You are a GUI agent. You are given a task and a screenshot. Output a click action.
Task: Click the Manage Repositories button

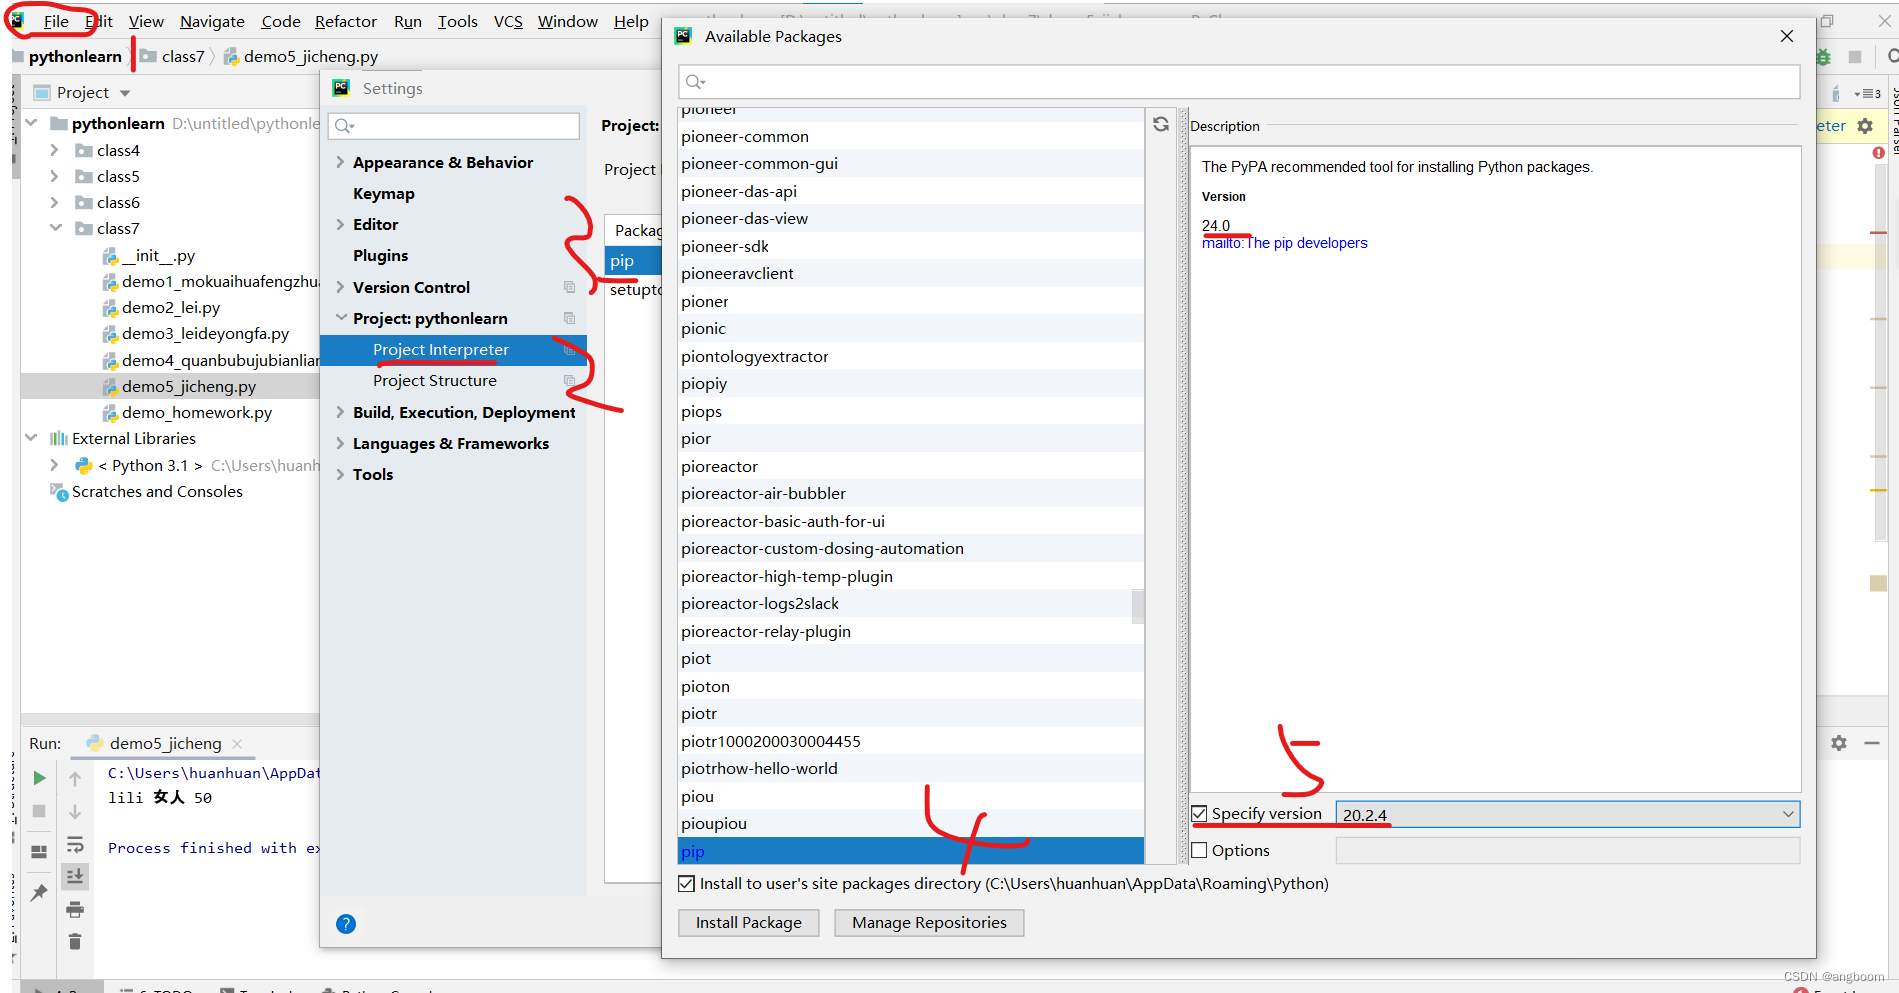coord(929,923)
